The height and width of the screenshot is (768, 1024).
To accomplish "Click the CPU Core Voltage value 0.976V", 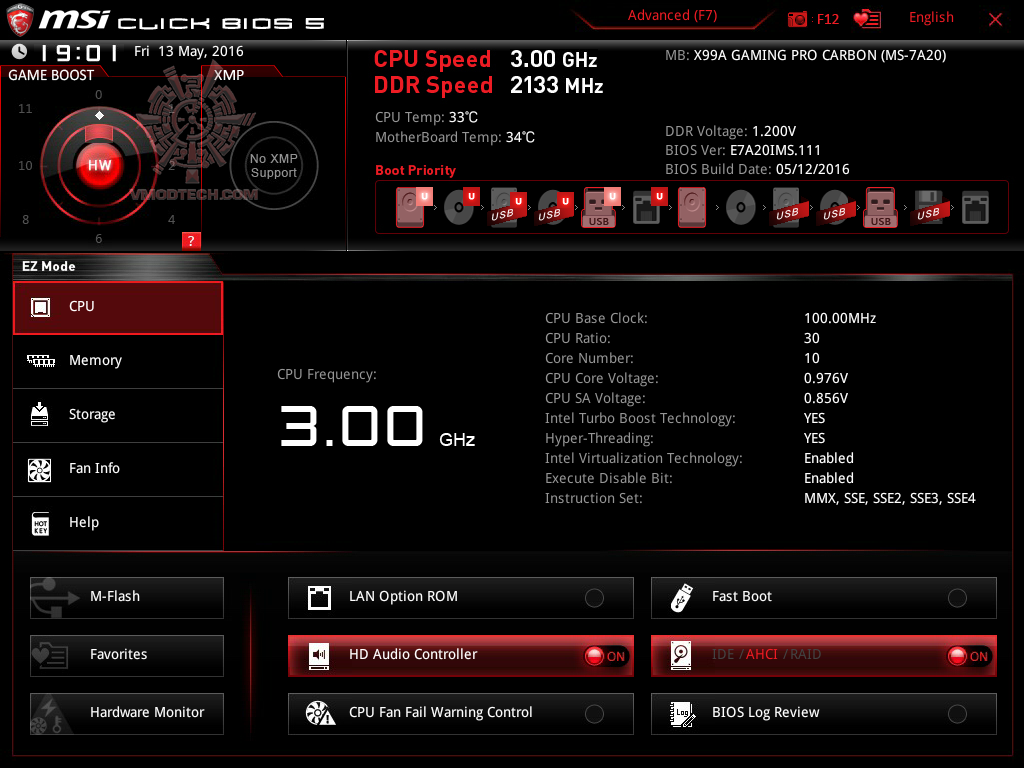I will pos(825,379).
